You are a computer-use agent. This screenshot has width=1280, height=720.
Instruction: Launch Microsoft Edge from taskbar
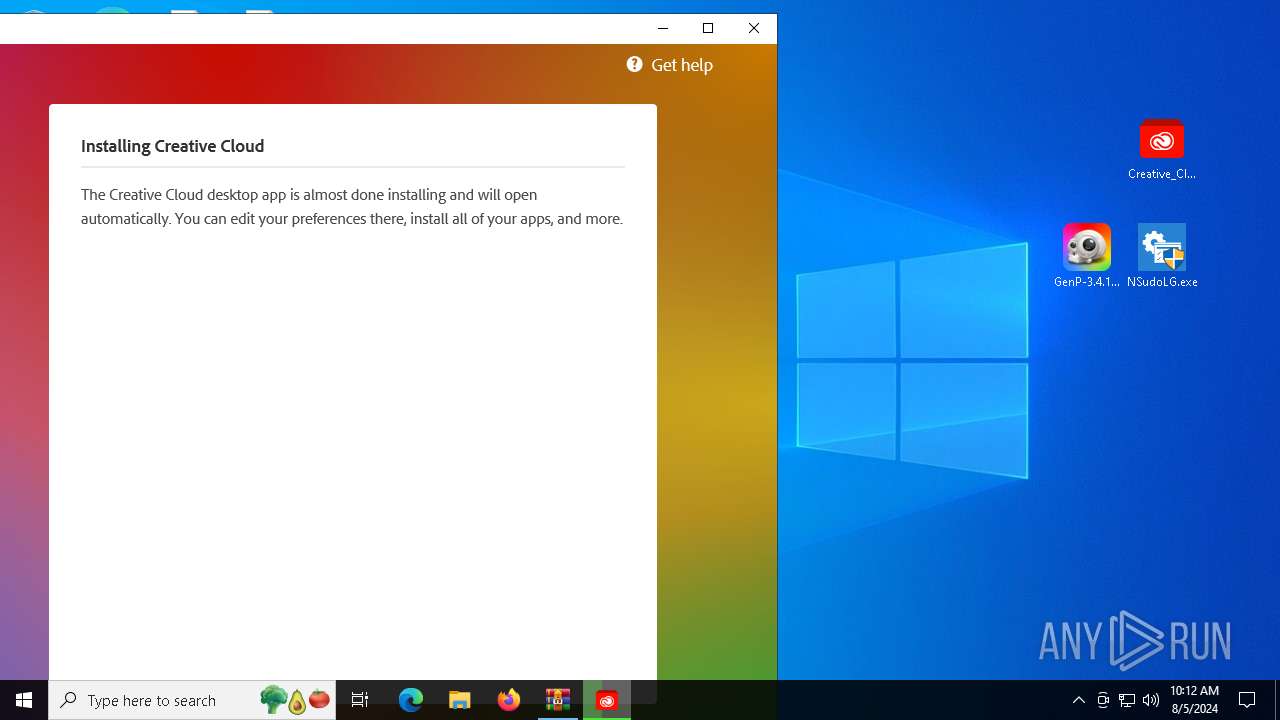point(411,700)
